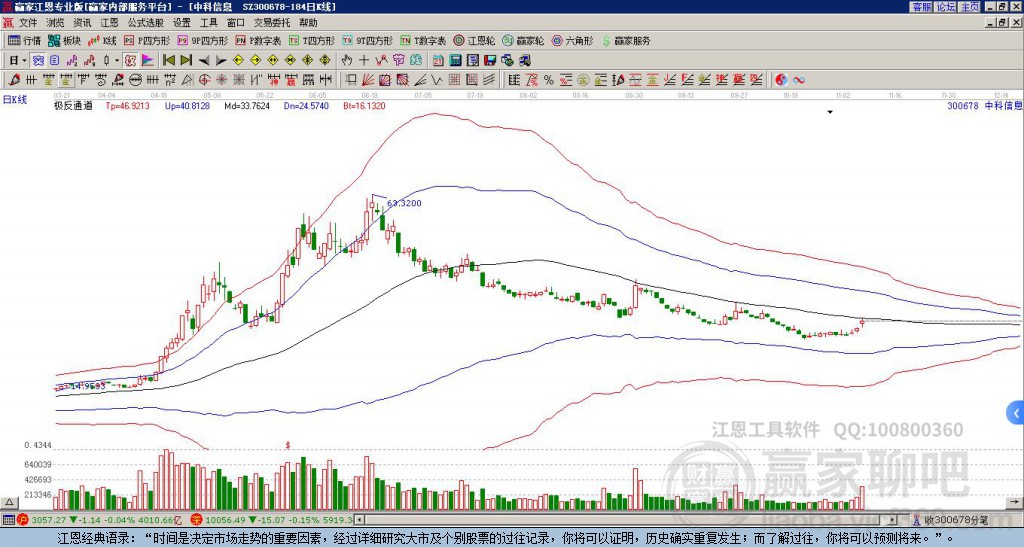Switch to K线 chart view
This screenshot has width=1024, height=548.
(103, 40)
